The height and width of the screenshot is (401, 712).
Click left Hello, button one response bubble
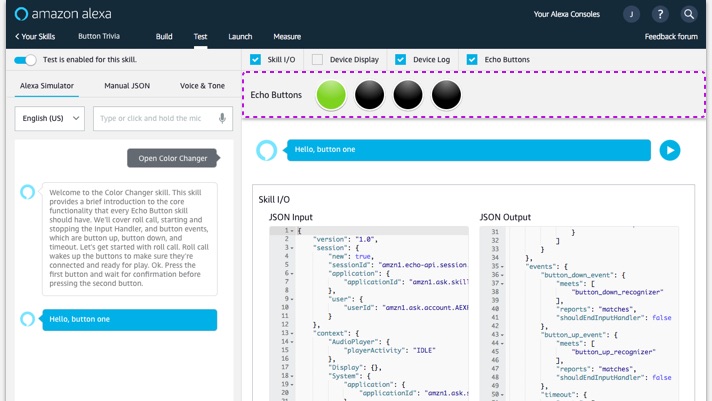(129, 319)
